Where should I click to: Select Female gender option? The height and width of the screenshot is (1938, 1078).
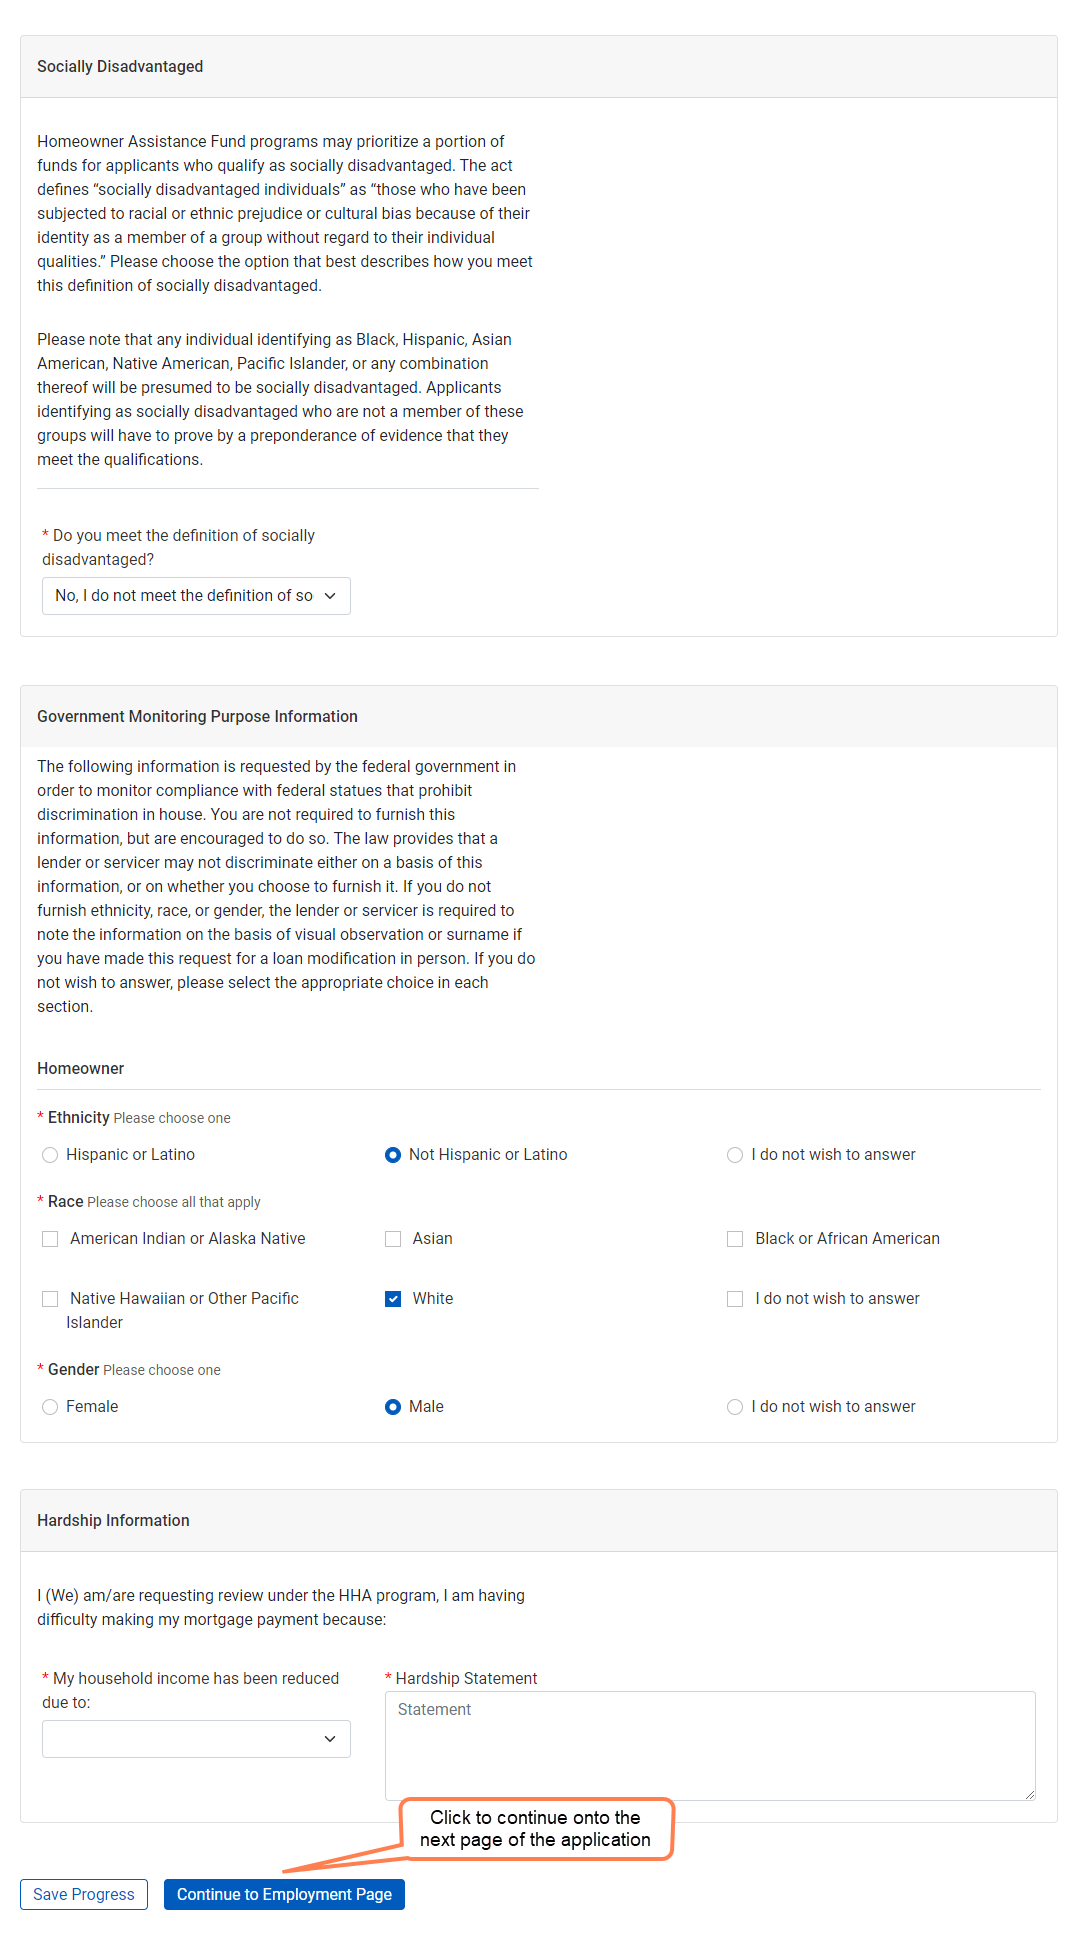50,1407
